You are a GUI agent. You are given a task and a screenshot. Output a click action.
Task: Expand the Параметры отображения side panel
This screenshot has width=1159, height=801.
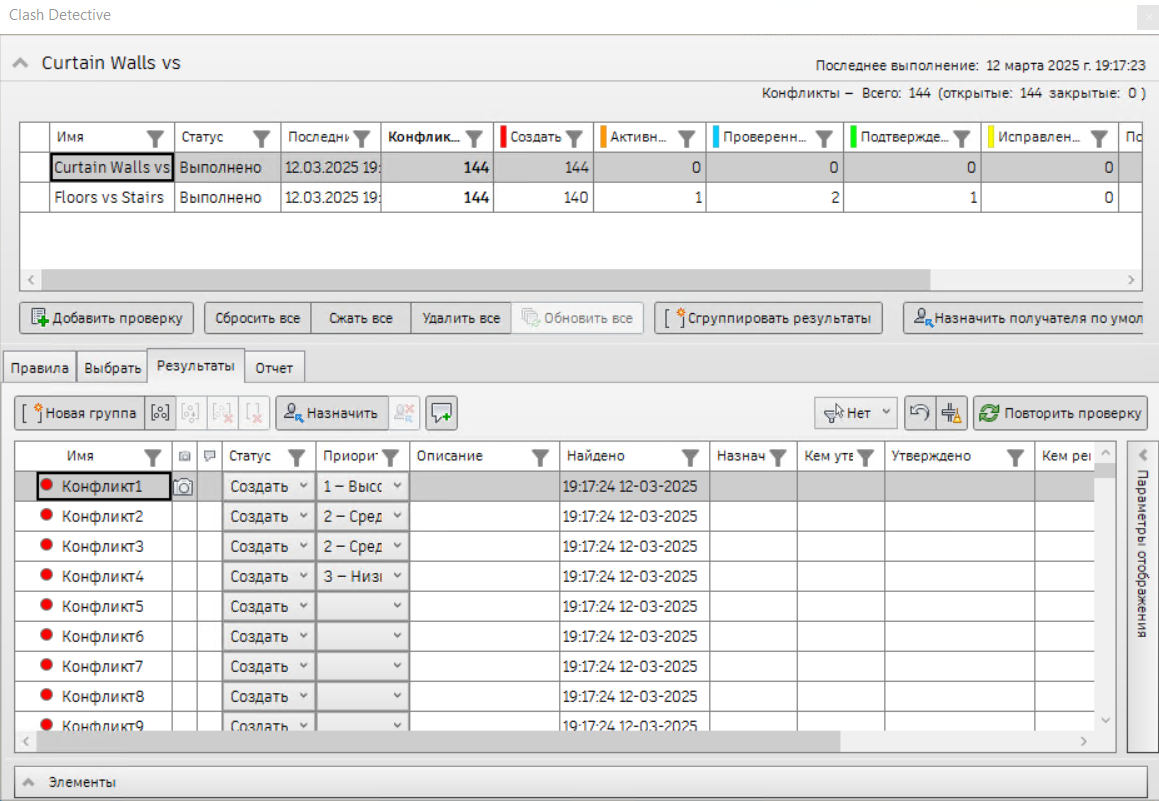coord(1143,455)
